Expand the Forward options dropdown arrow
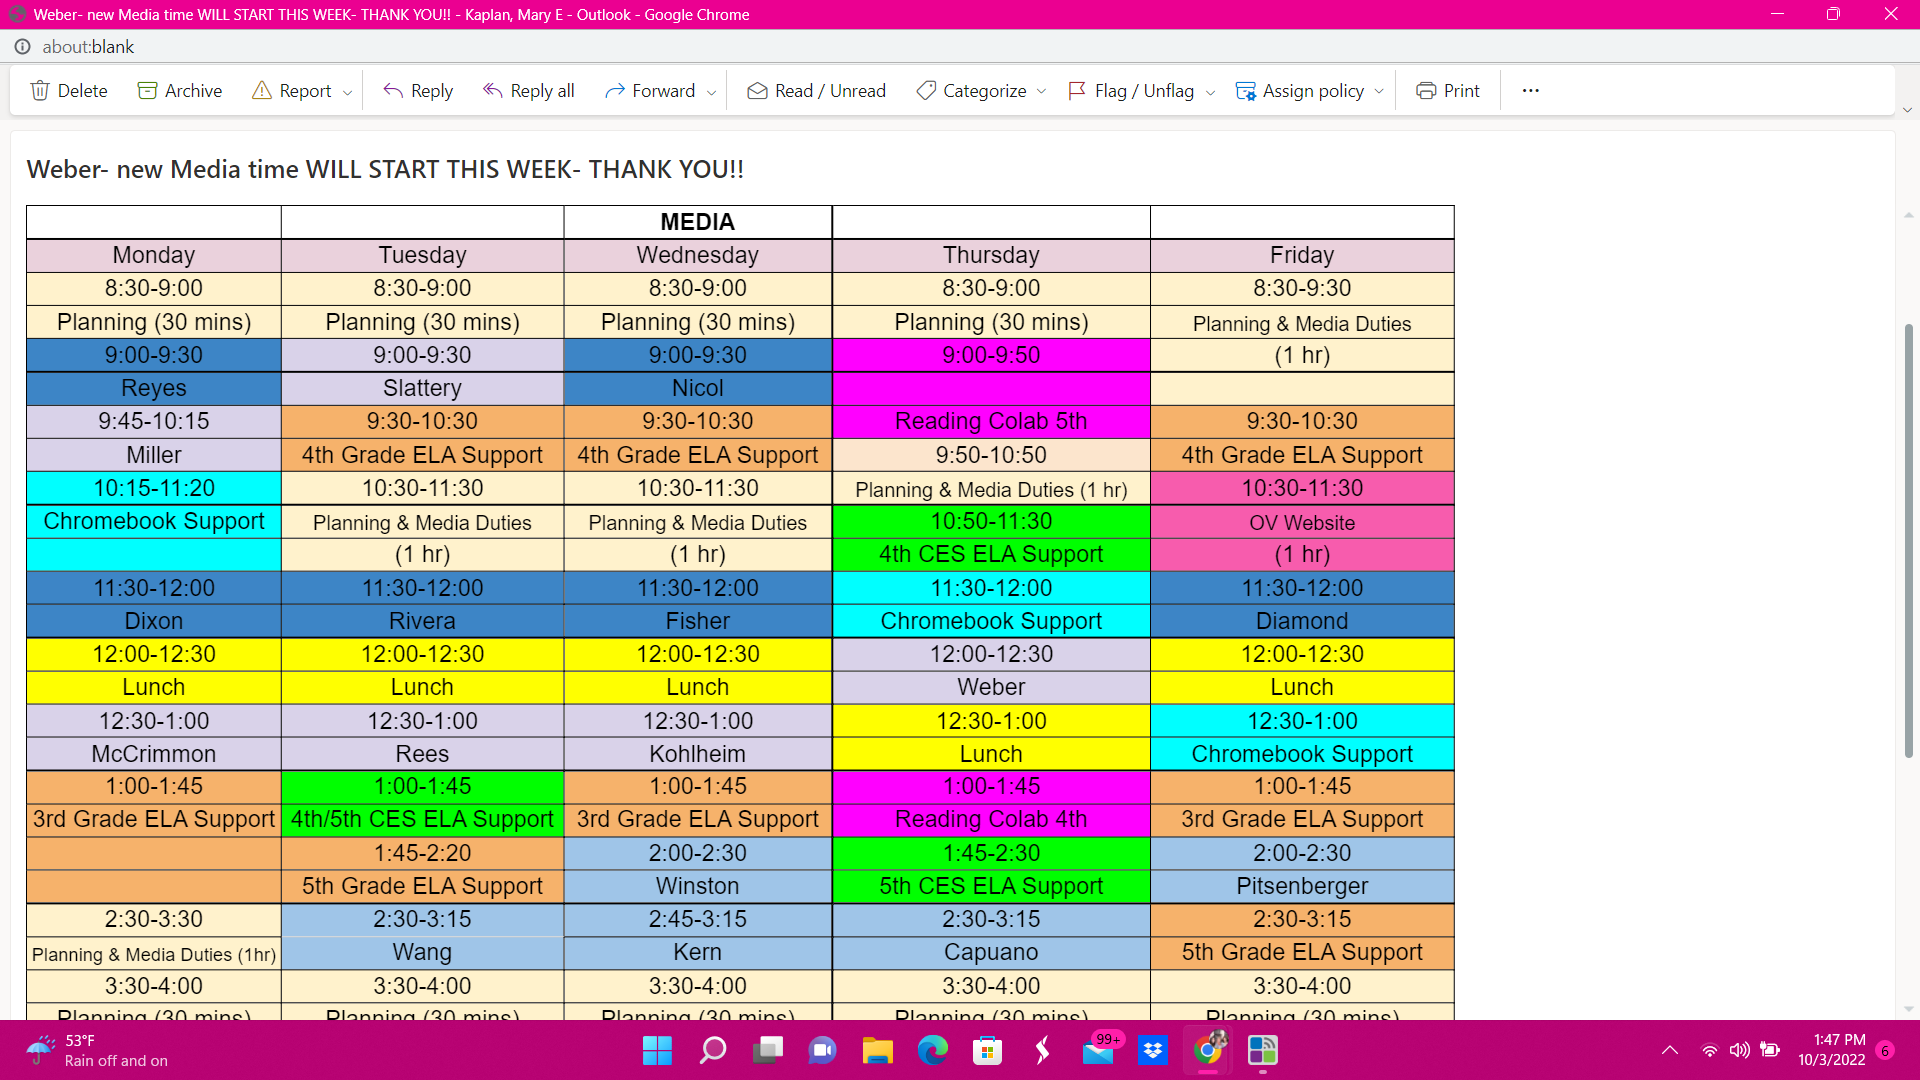The image size is (1920, 1080). click(x=711, y=92)
